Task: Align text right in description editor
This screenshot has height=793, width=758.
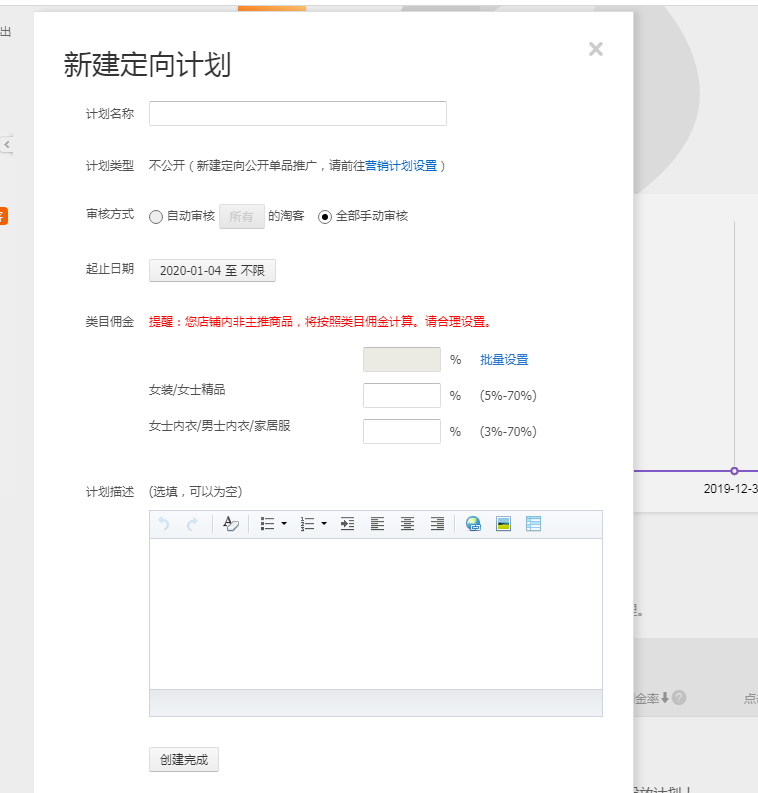Action: pyautogui.click(x=437, y=524)
